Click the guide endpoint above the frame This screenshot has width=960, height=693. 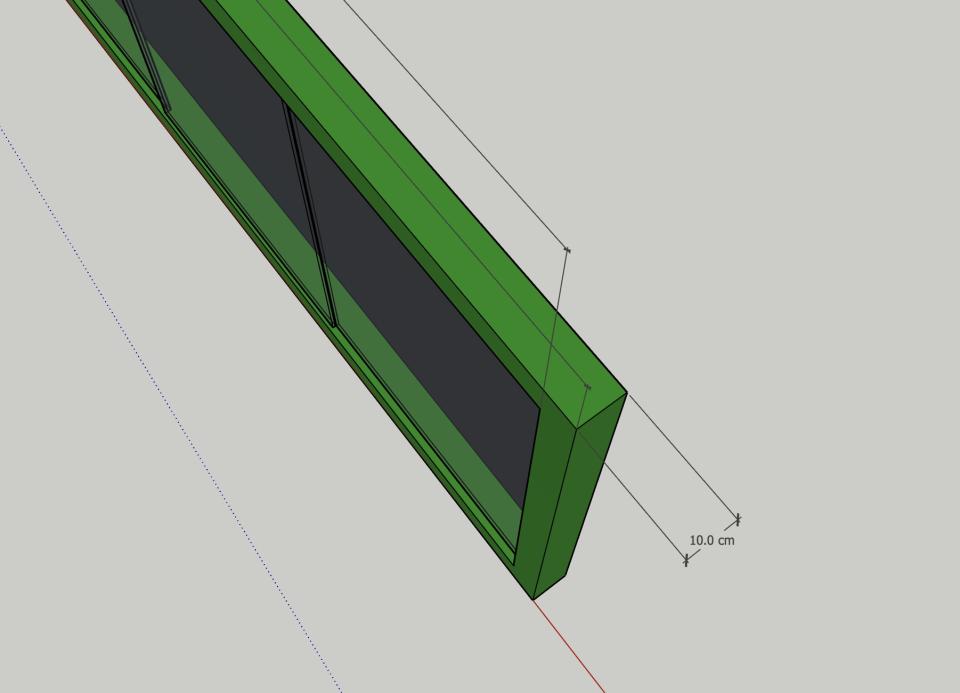click(x=568, y=250)
